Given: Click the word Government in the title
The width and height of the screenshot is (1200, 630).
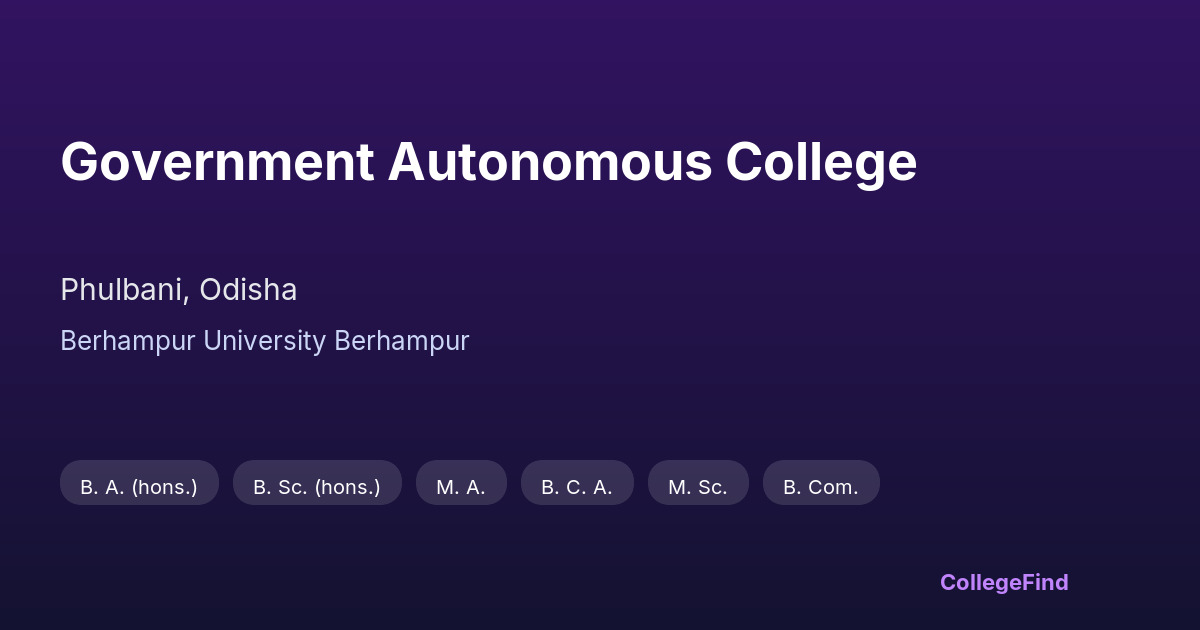Looking at the screenshot, I should [x=217, y=162].
